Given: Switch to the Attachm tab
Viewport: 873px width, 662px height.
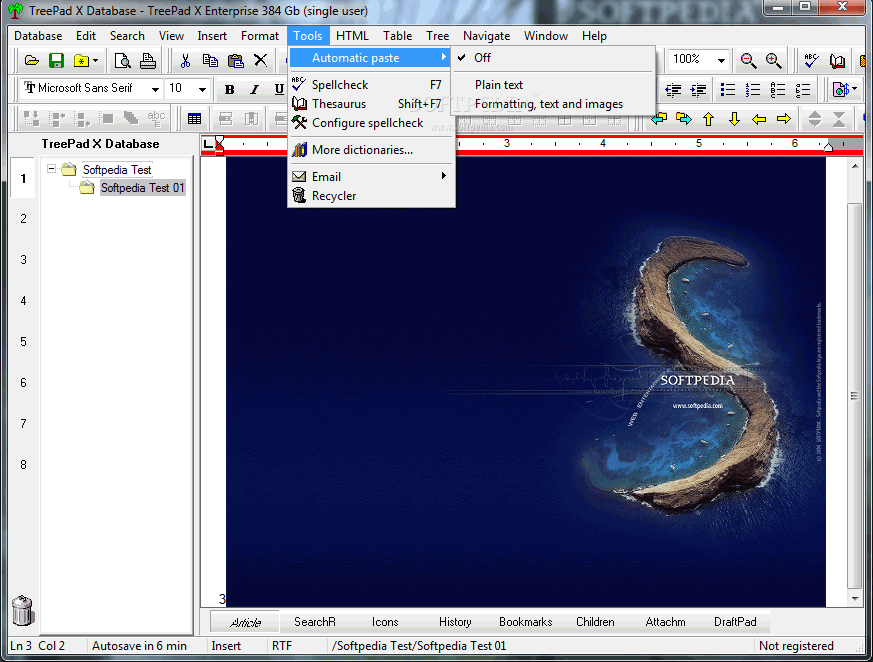Looking at the screenshot, I should (665, 622).
